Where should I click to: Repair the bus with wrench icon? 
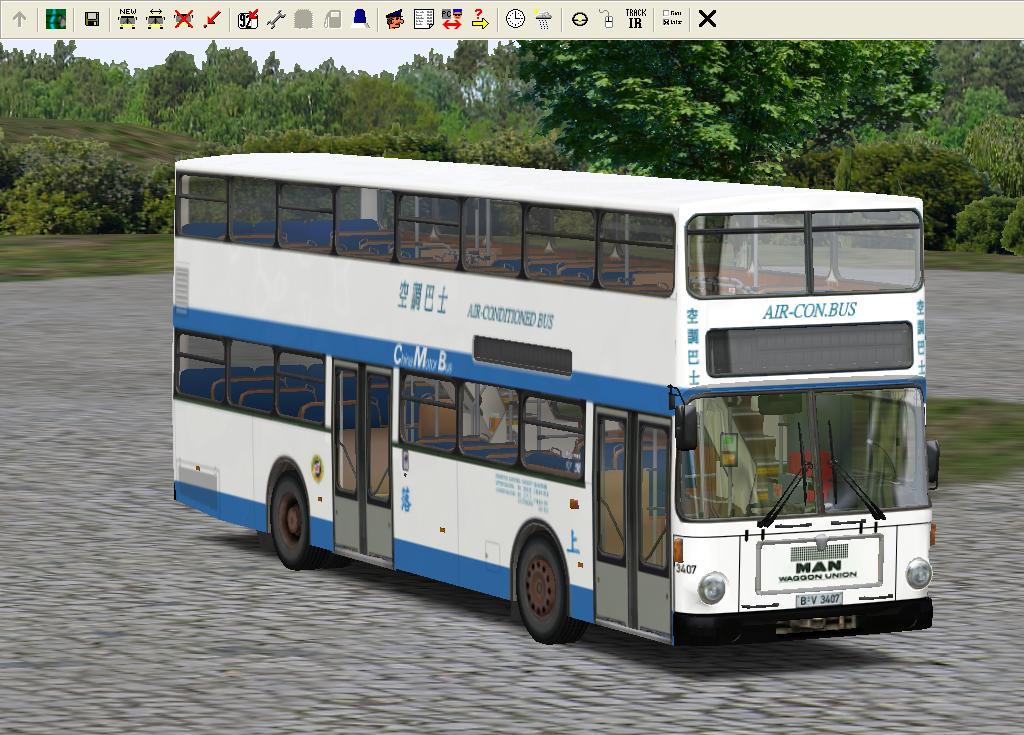tap(276, 19)
